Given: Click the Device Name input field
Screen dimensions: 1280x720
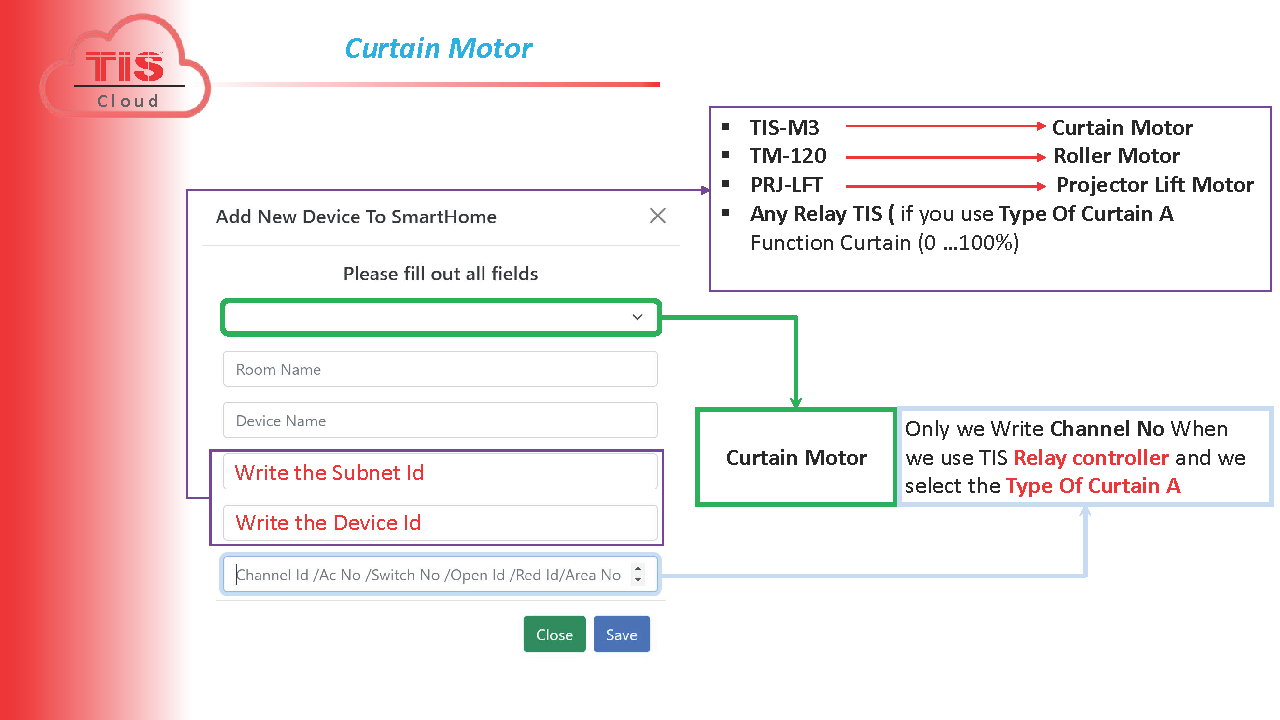Looking at the screenshot, I should 440,420.
